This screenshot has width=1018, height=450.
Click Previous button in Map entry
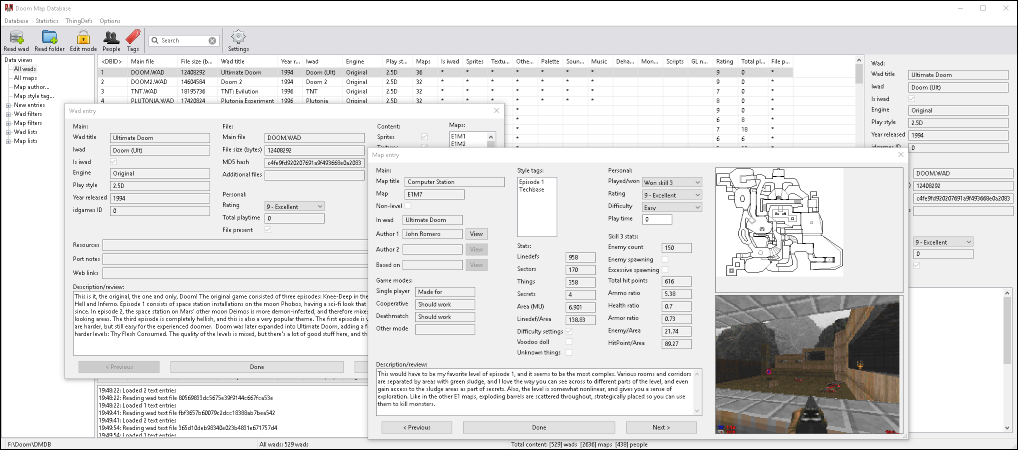(x=417, y=428)
